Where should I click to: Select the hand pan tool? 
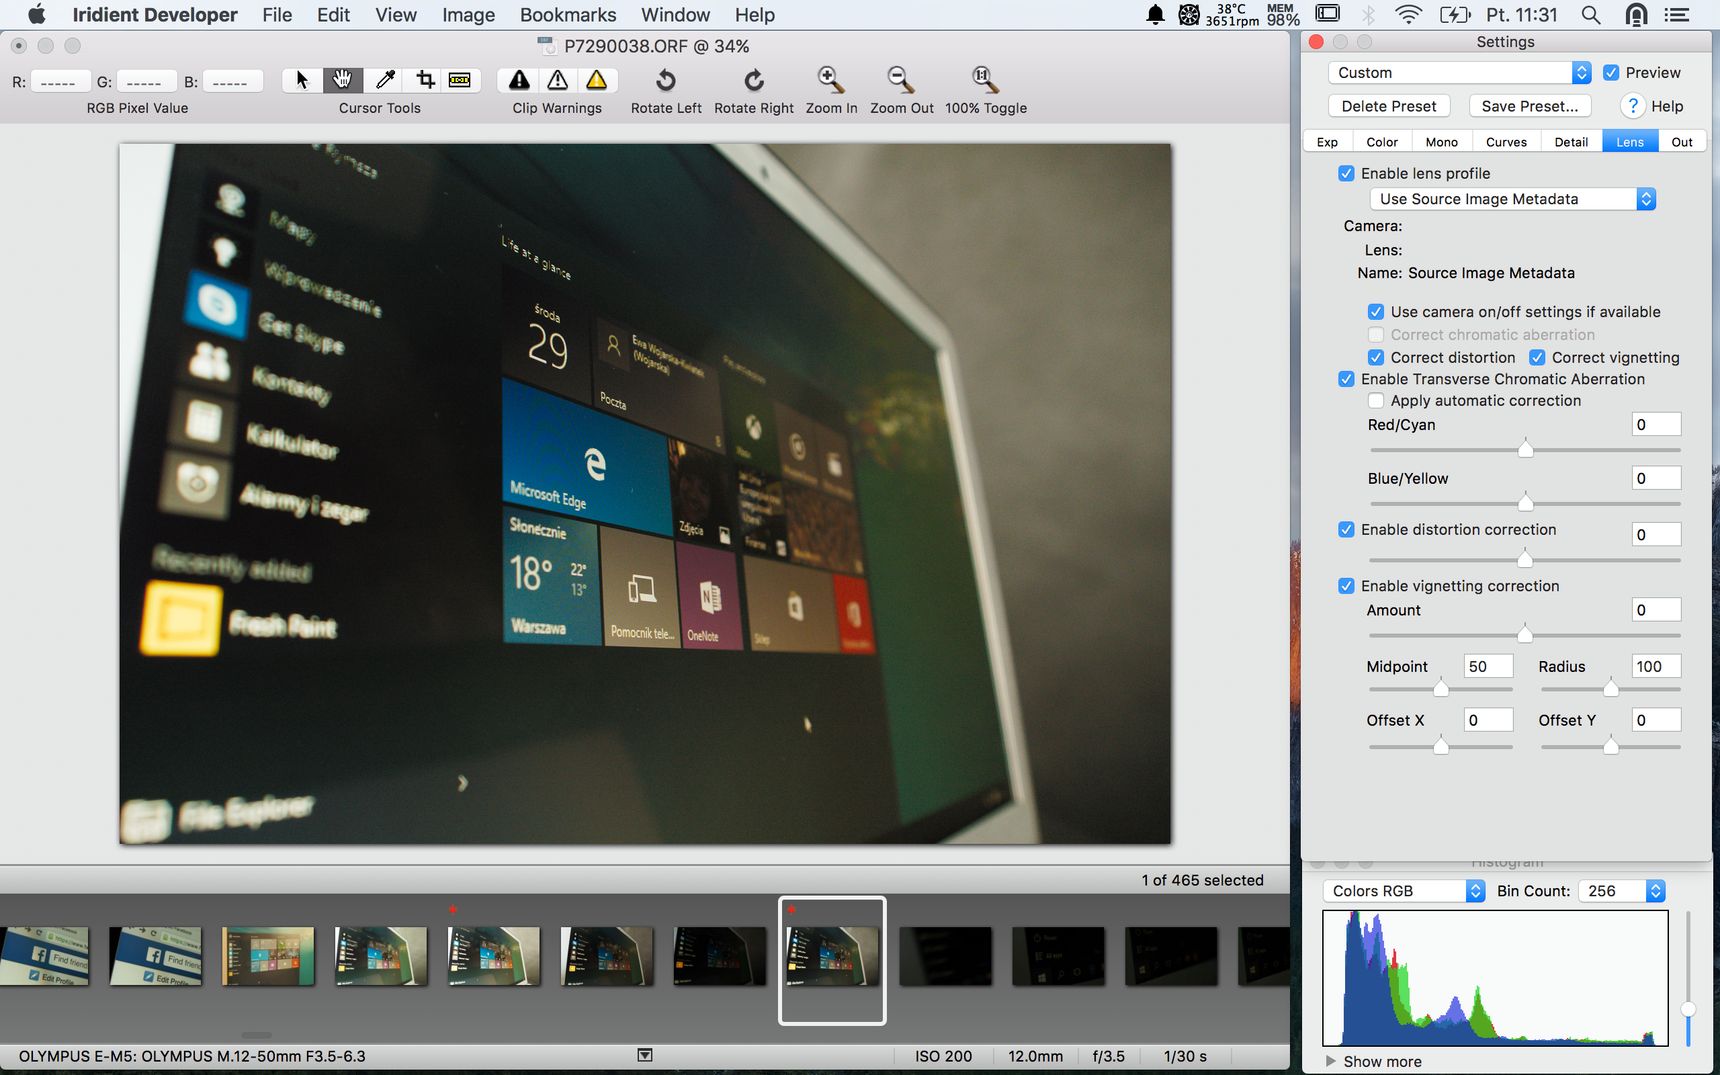[x=342, y=80]
